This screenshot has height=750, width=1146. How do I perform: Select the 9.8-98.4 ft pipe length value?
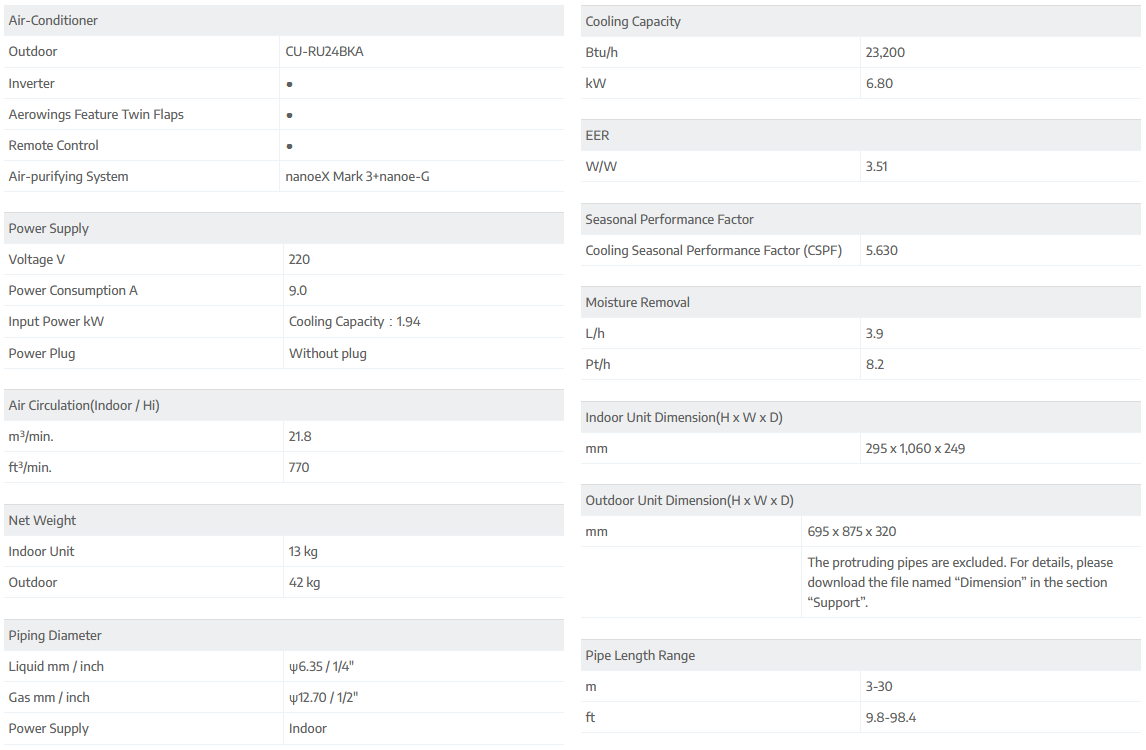891,718
